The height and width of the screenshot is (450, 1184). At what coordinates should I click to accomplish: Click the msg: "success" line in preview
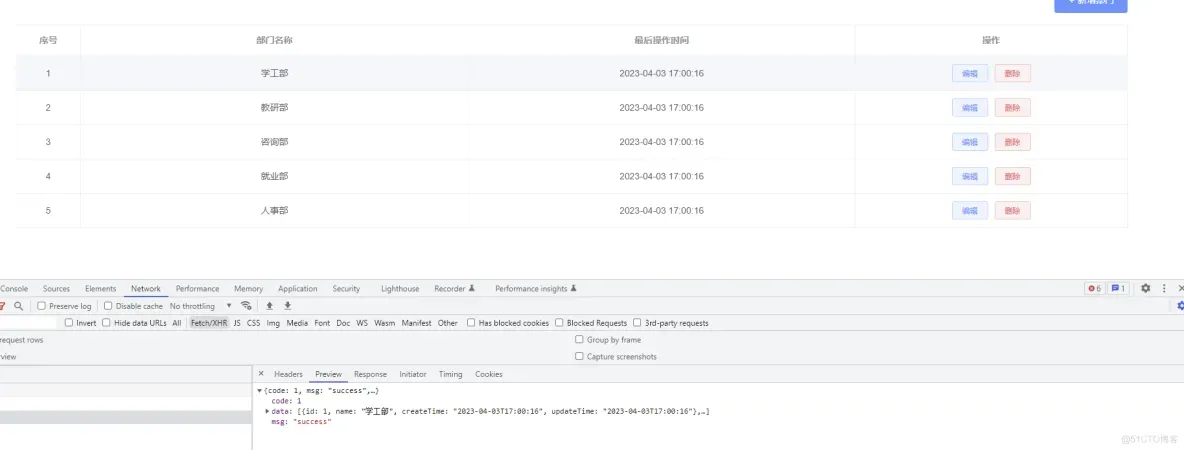[x=301, y=422]
